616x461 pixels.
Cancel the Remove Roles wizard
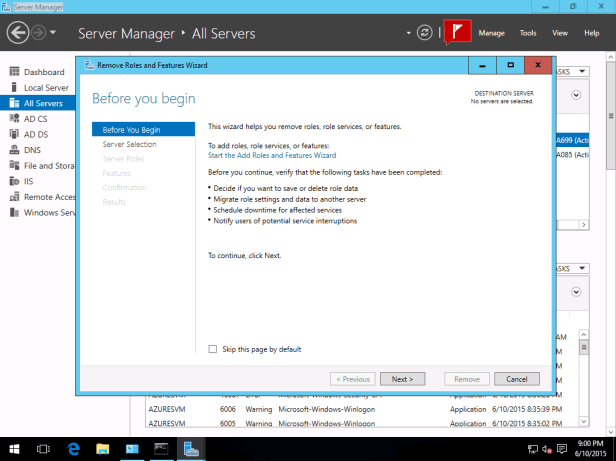516,379
